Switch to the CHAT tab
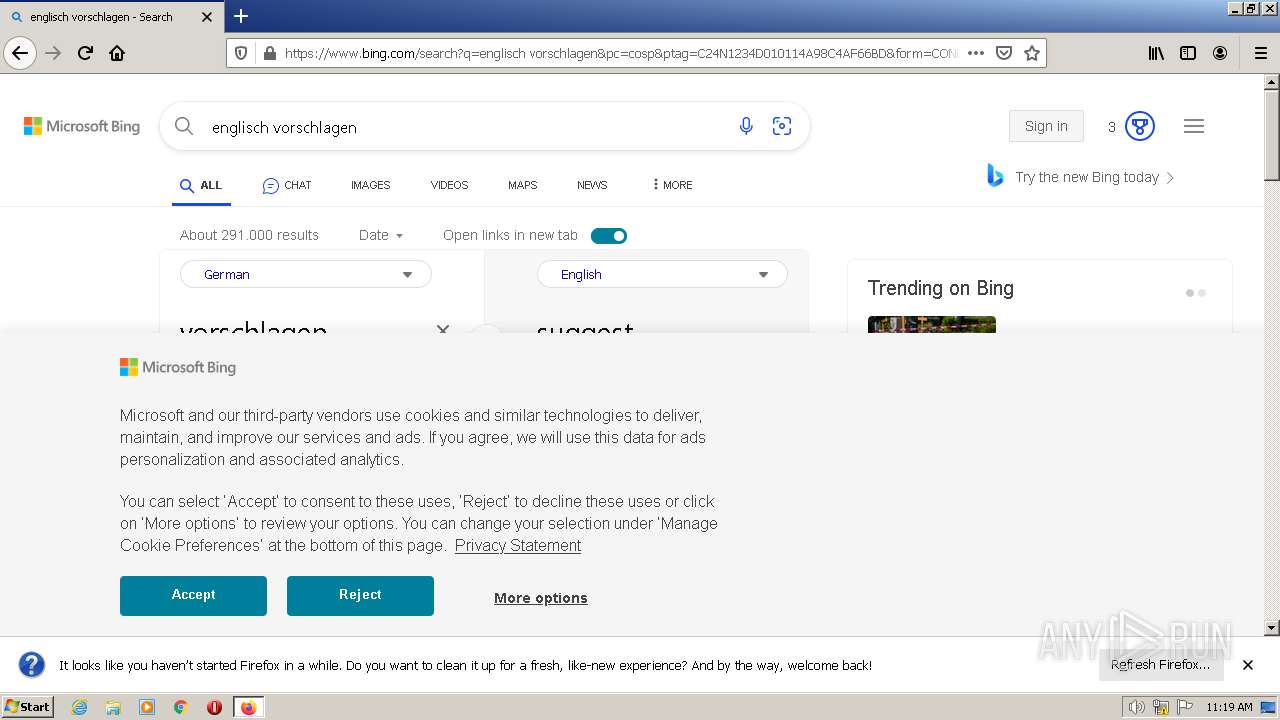Image resolution: width=1280 pixels, height=720 pixels. [287, 185]
